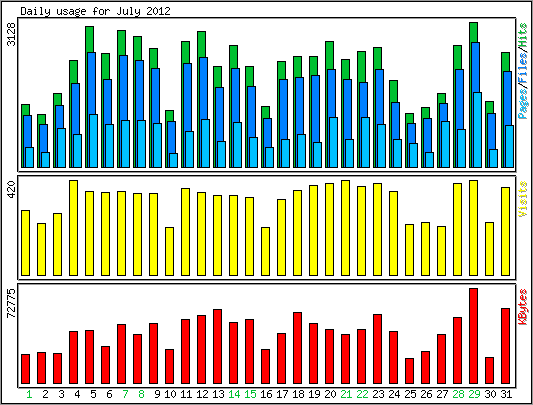Click the green Hits bar top for day 5

pyautogui.click(x=89, y=39)
